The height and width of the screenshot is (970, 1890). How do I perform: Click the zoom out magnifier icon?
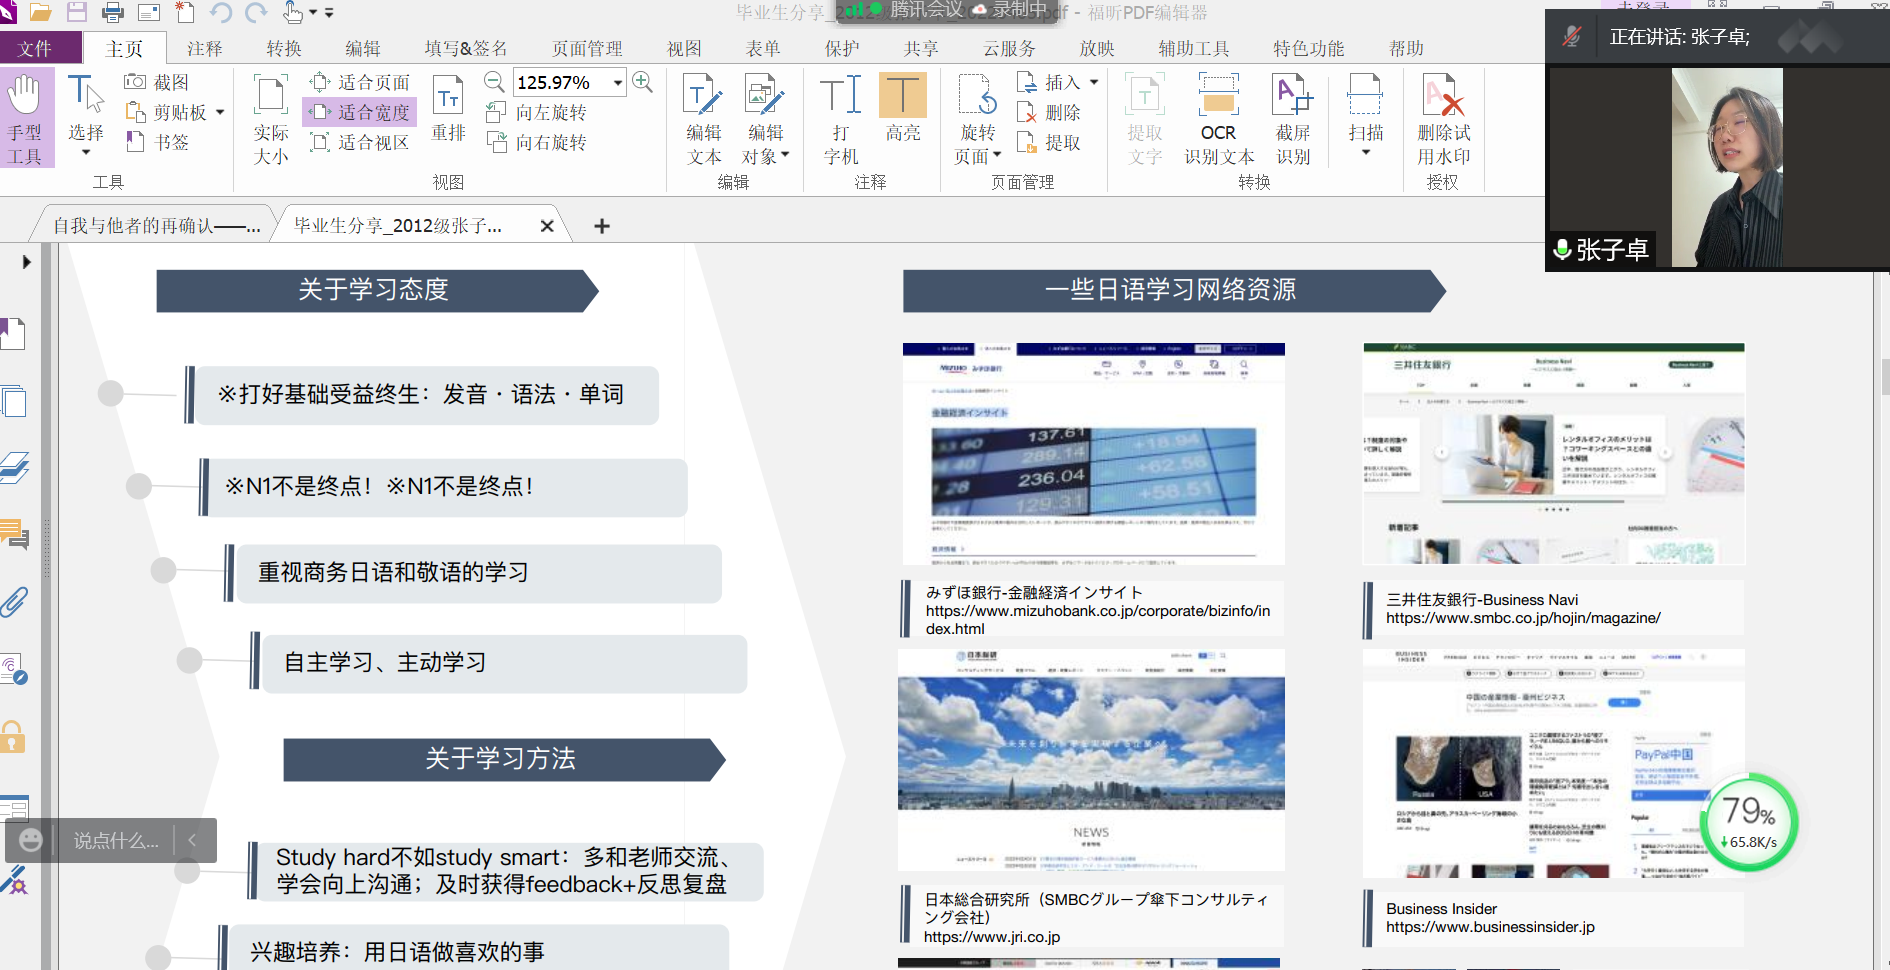494,82
